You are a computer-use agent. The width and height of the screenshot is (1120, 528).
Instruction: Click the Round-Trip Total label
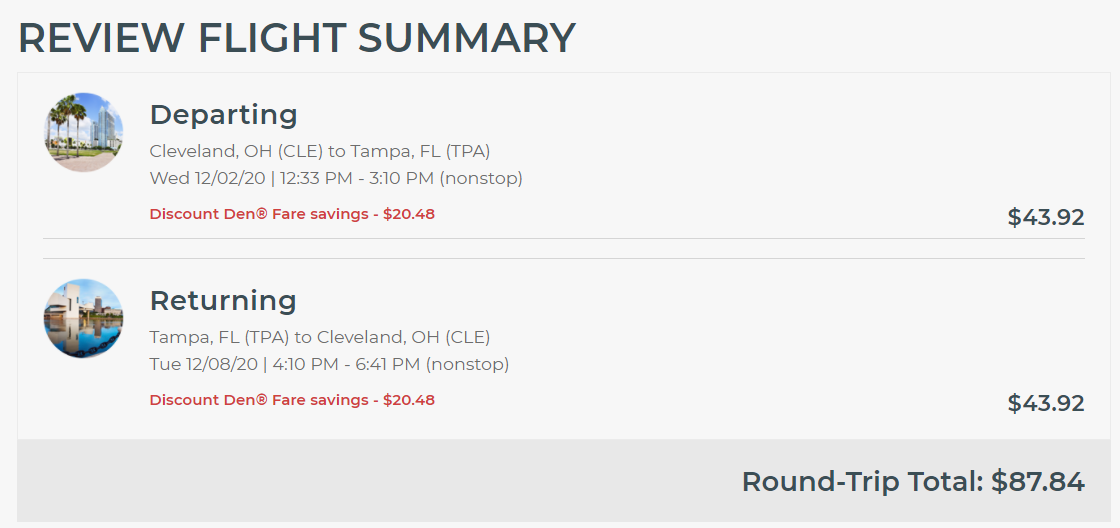pos(863,482)
